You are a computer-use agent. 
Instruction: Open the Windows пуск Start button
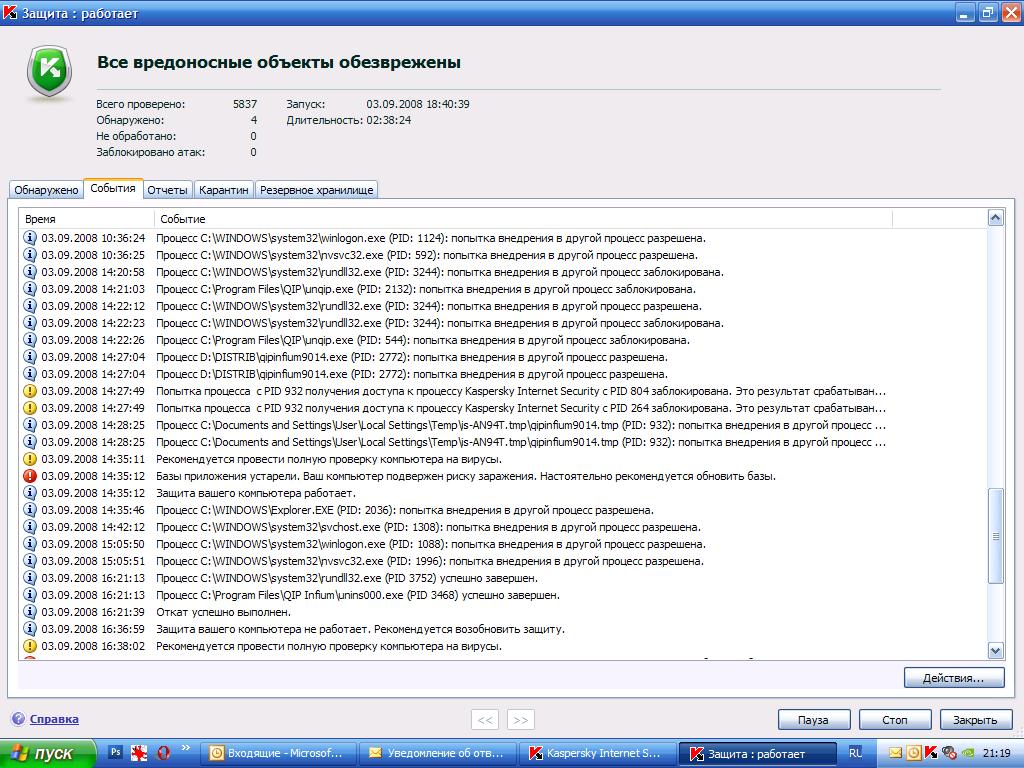[x=47, y=753]
